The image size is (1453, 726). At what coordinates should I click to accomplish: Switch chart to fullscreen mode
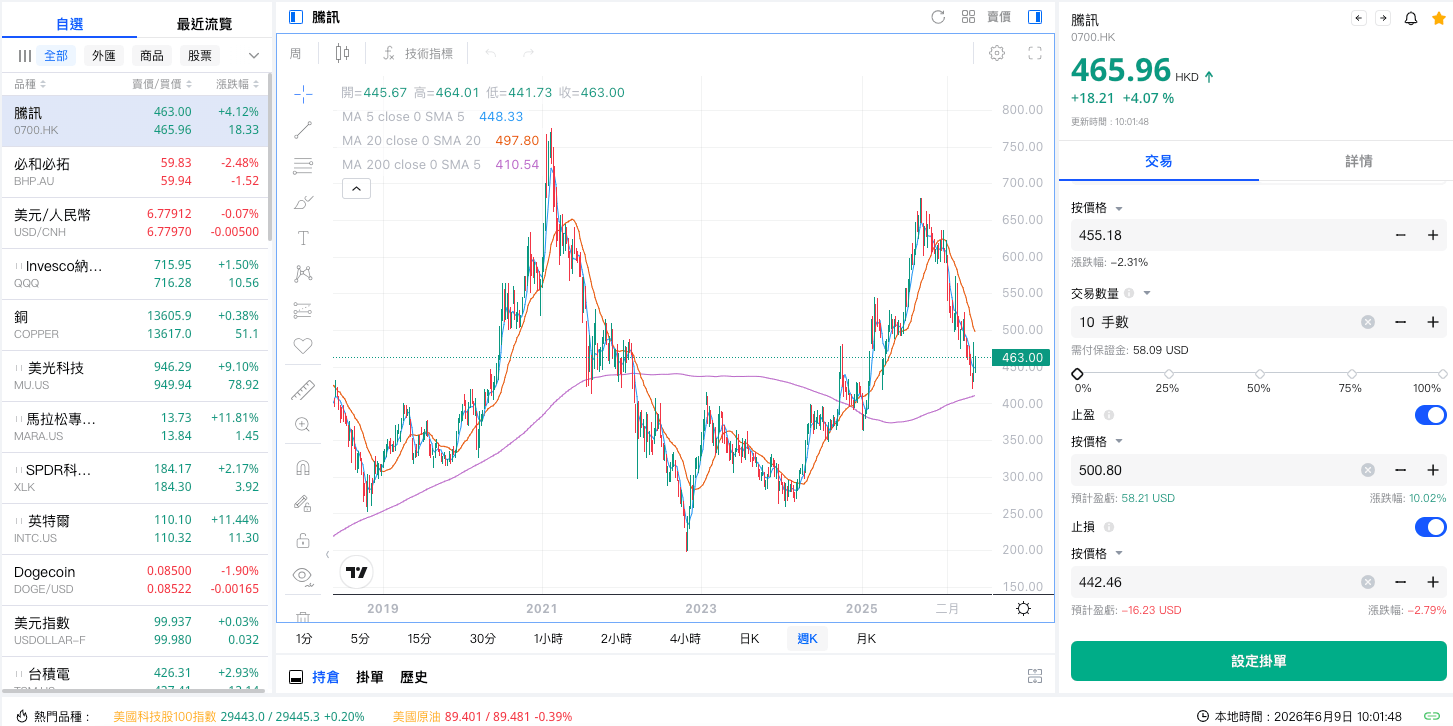click(x=1035, y=53)
